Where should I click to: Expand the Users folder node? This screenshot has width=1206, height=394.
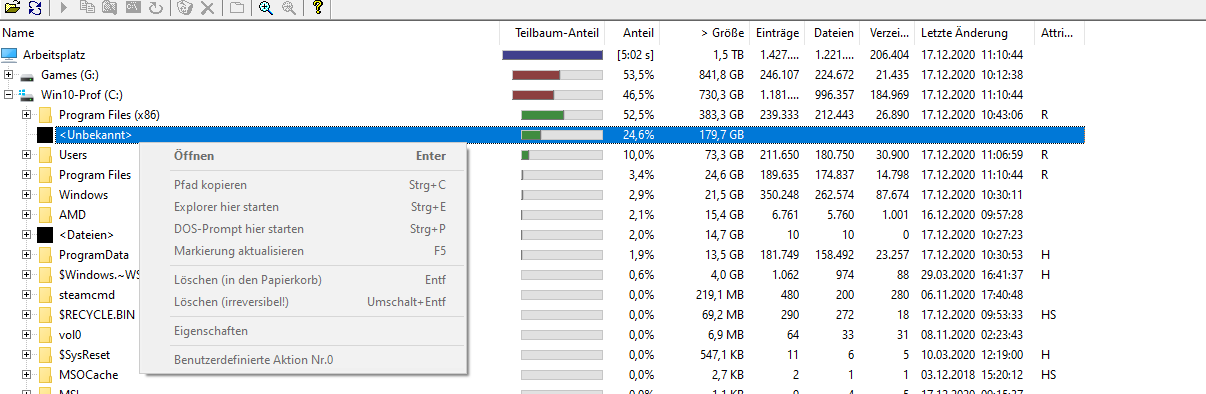[26, 155]
